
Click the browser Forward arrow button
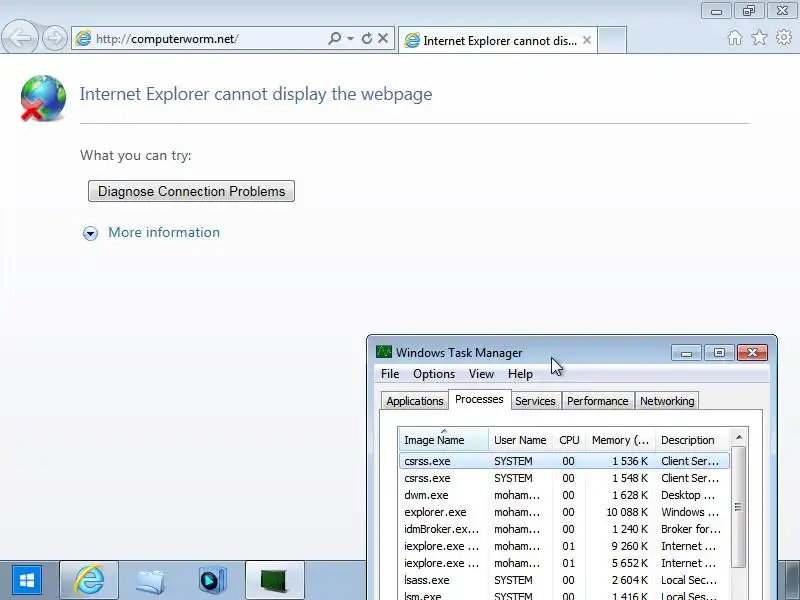[x=54, y=38]
